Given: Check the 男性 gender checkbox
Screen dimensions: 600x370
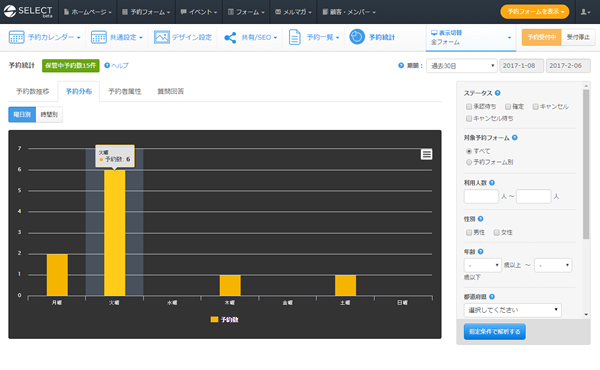Looking at the screenshot, I should 469,232.
